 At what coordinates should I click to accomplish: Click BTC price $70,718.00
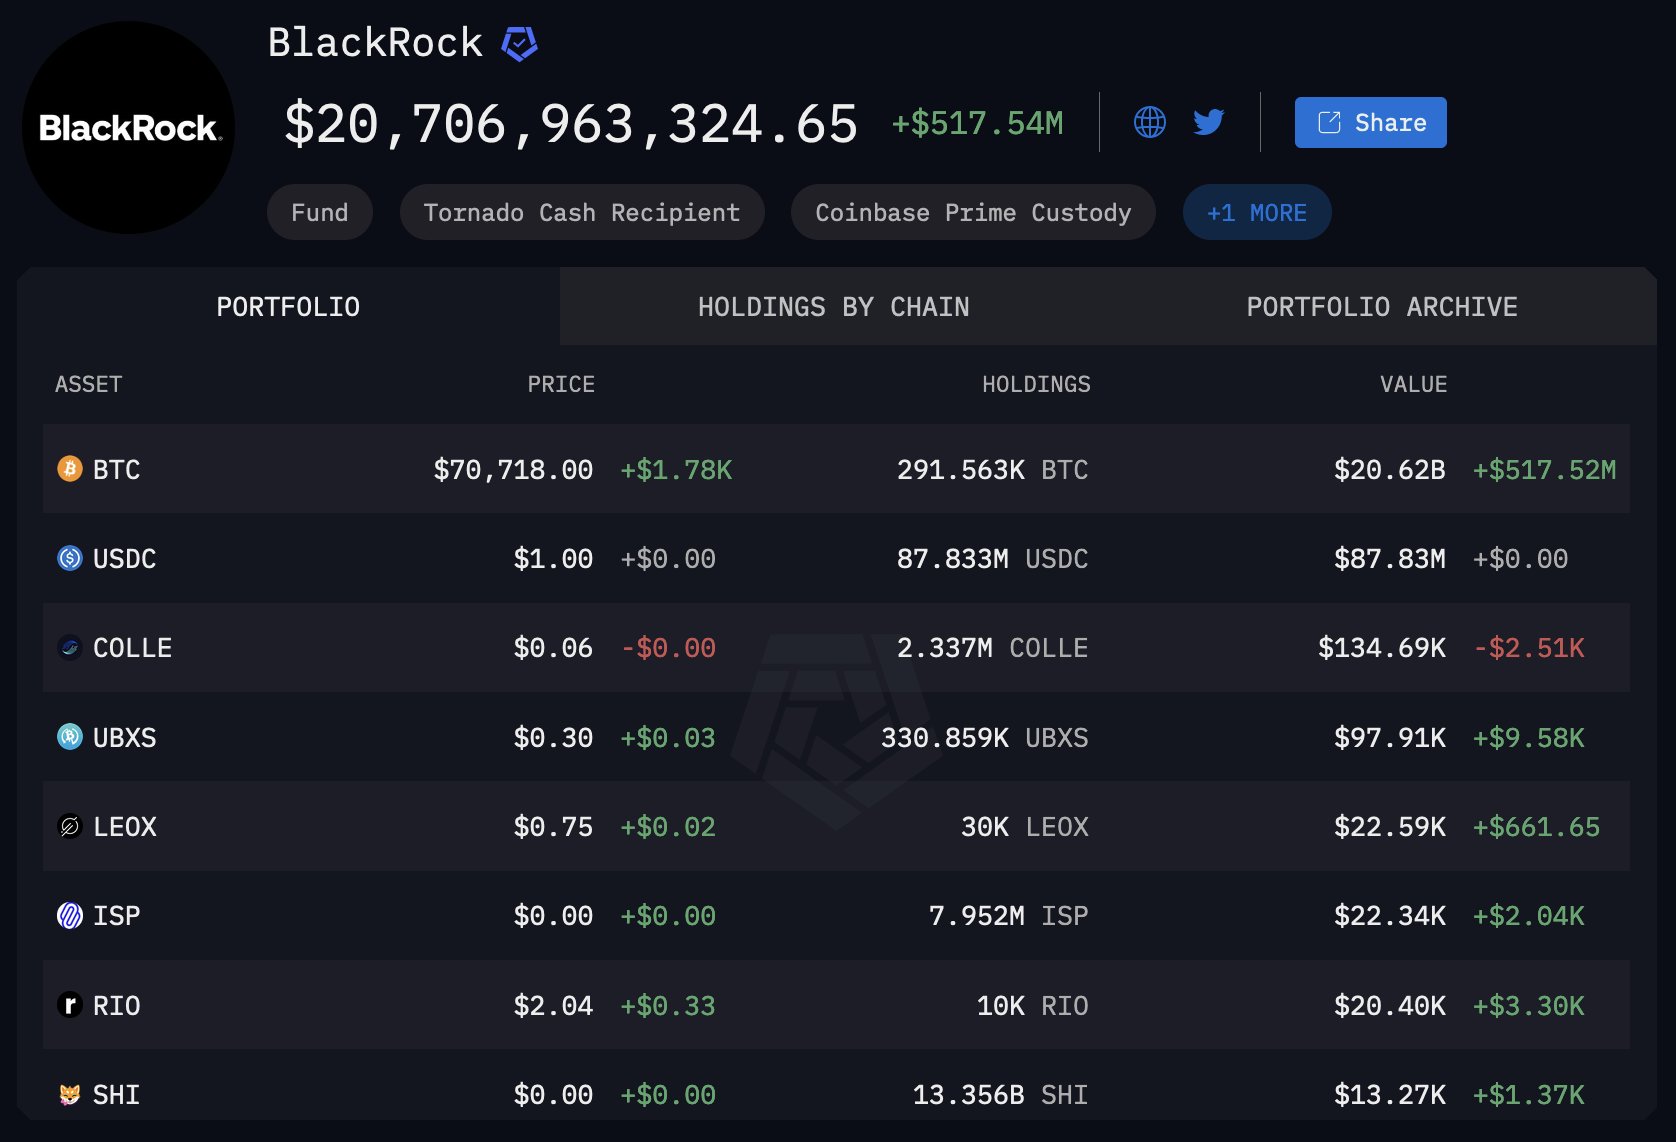click(x=513, y=469)
